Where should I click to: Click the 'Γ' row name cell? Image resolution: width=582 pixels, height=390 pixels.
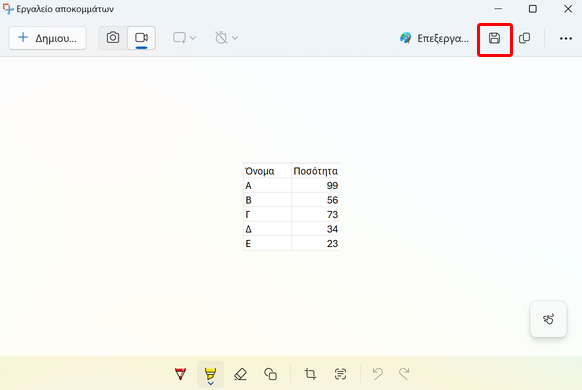point(267,214)
